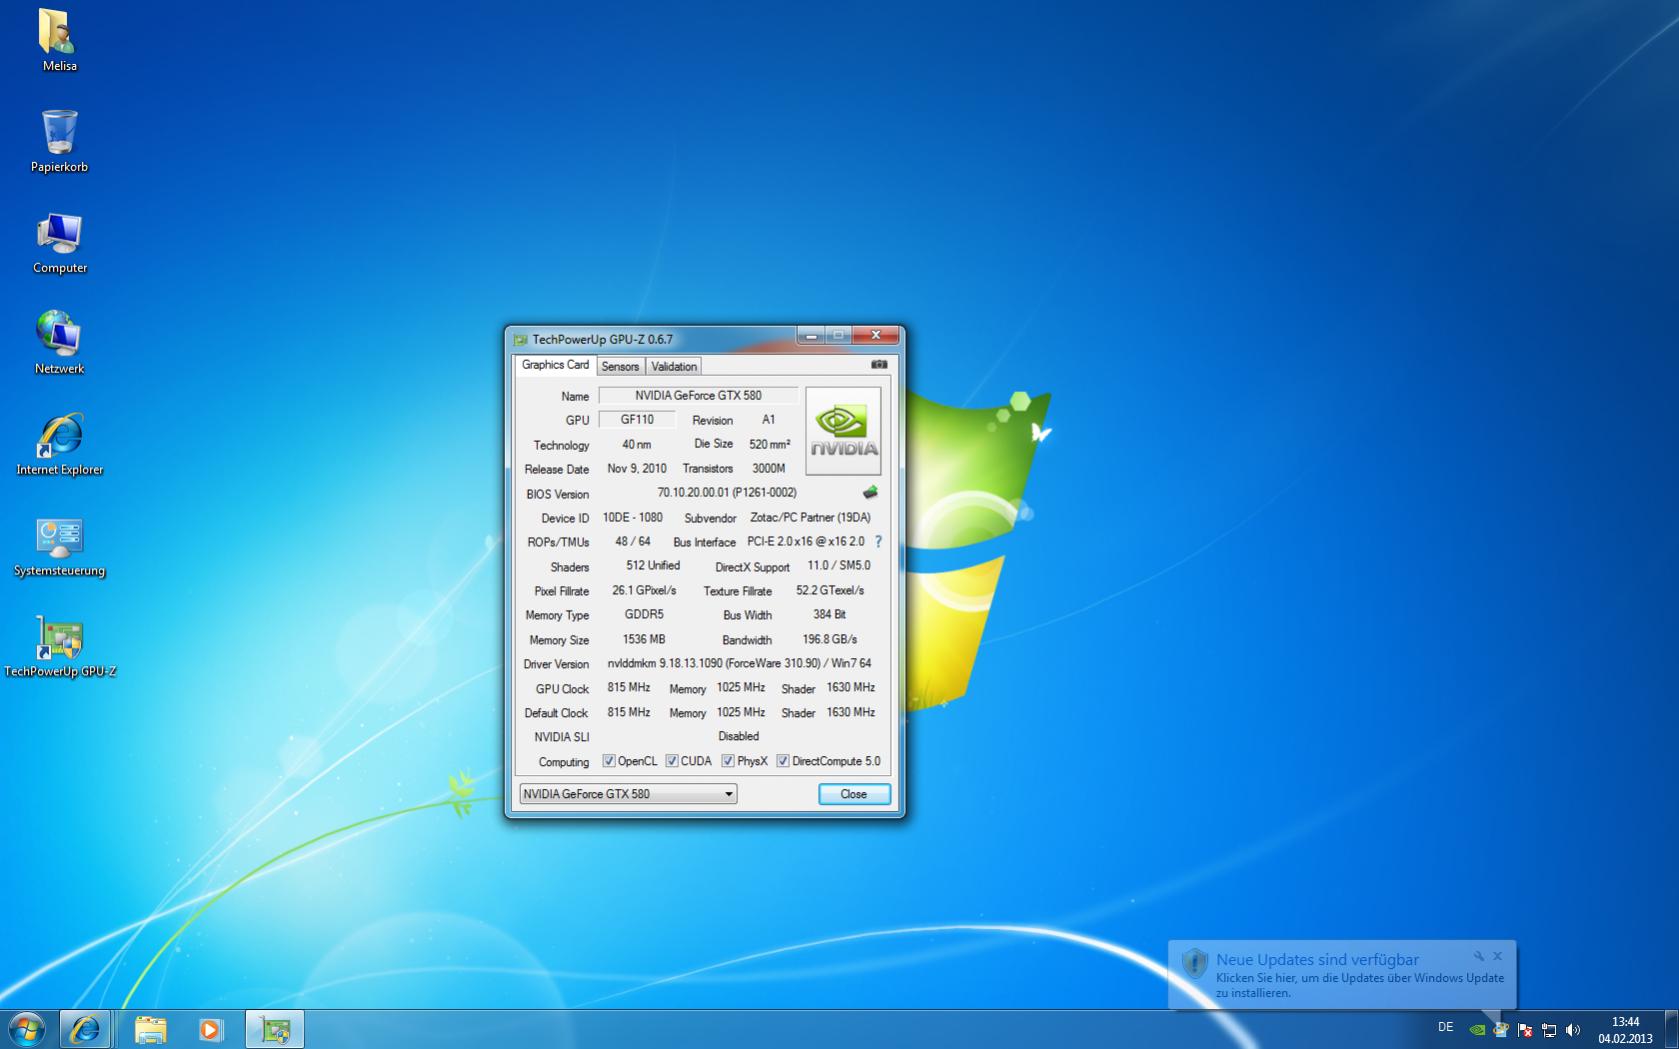Screen dimensions: 1679x1049
Task: Click the Show Desktop strip at taskbar end
Action: [x=1671, y=1029]
